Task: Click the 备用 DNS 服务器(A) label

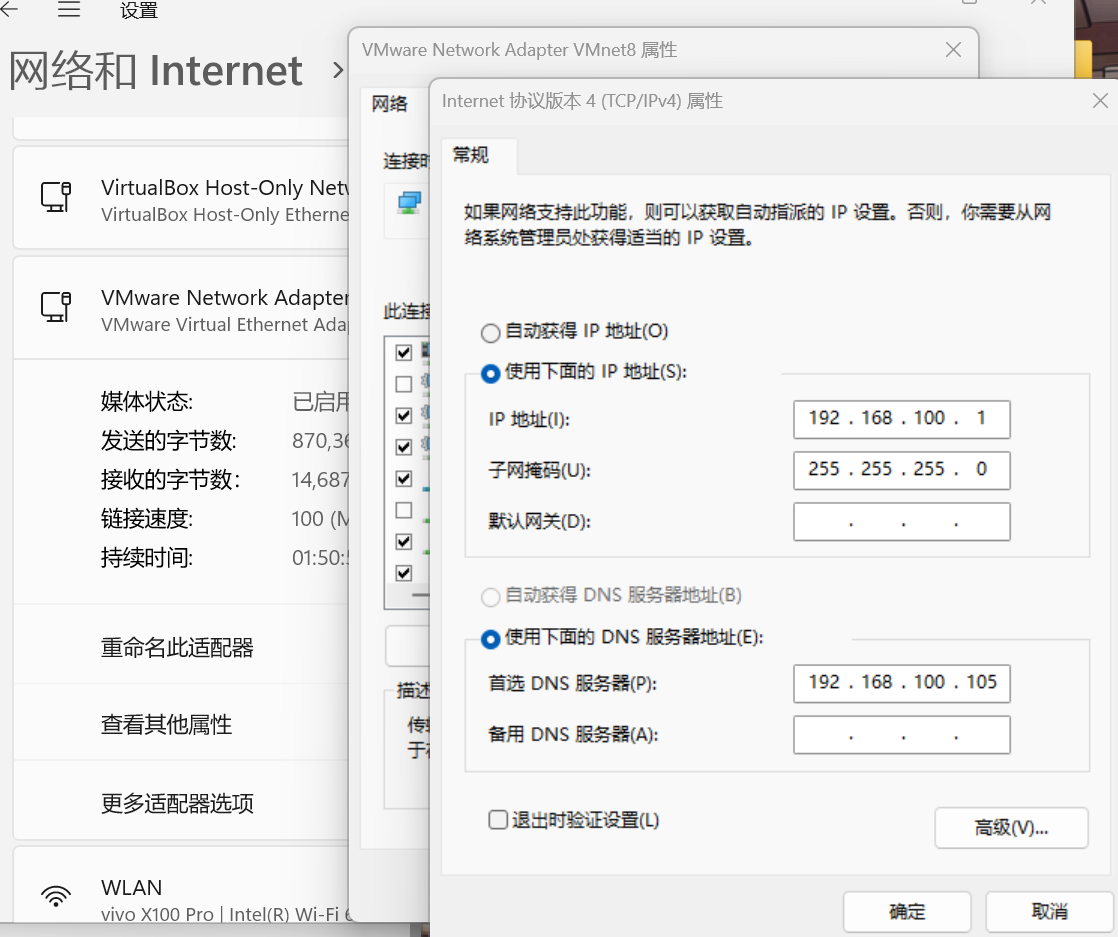Action: point(573,734)
